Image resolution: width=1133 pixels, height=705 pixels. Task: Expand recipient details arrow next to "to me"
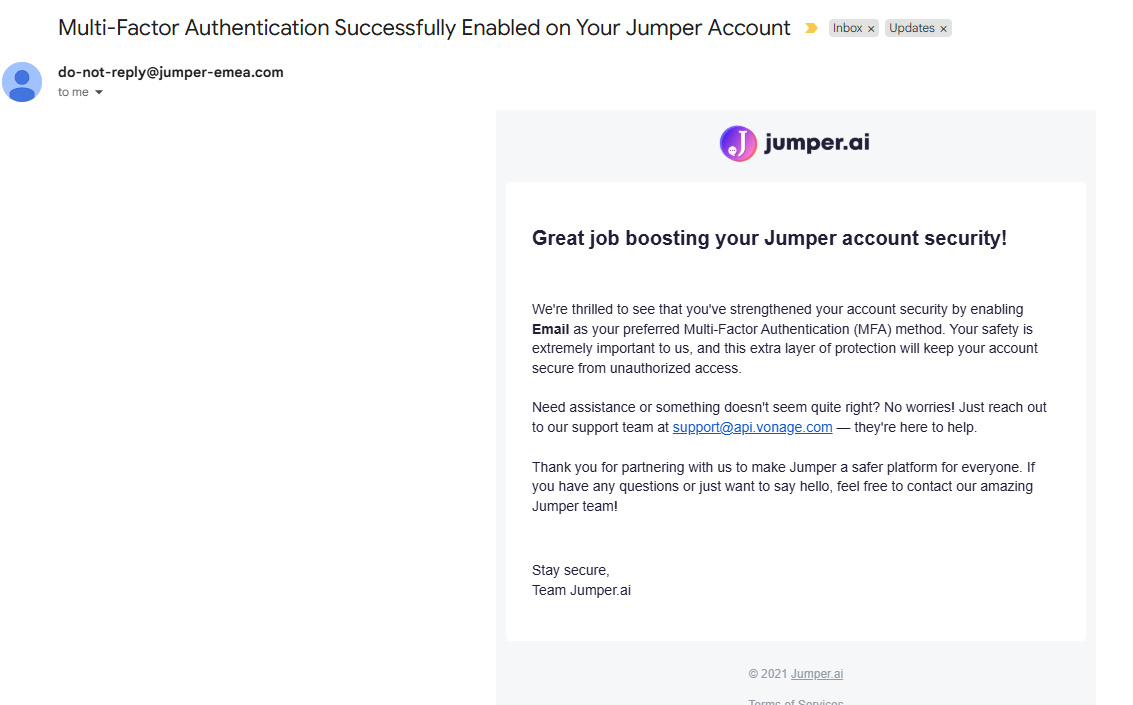click(99, 92)
